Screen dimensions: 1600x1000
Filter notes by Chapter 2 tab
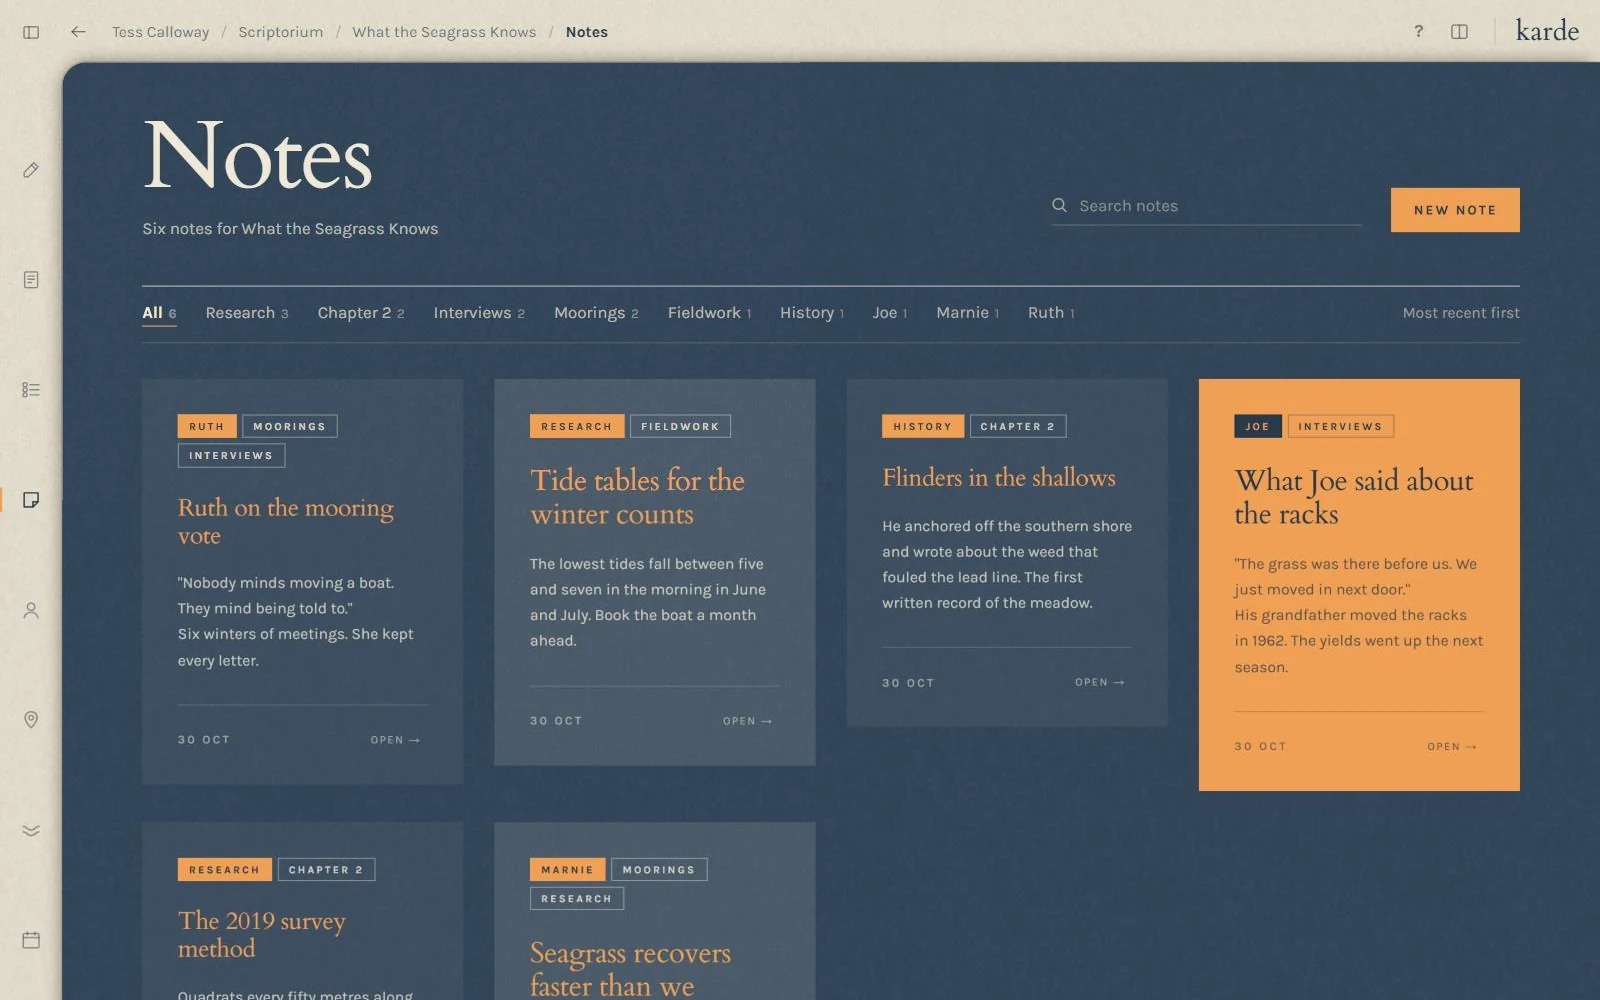(361, 313)
